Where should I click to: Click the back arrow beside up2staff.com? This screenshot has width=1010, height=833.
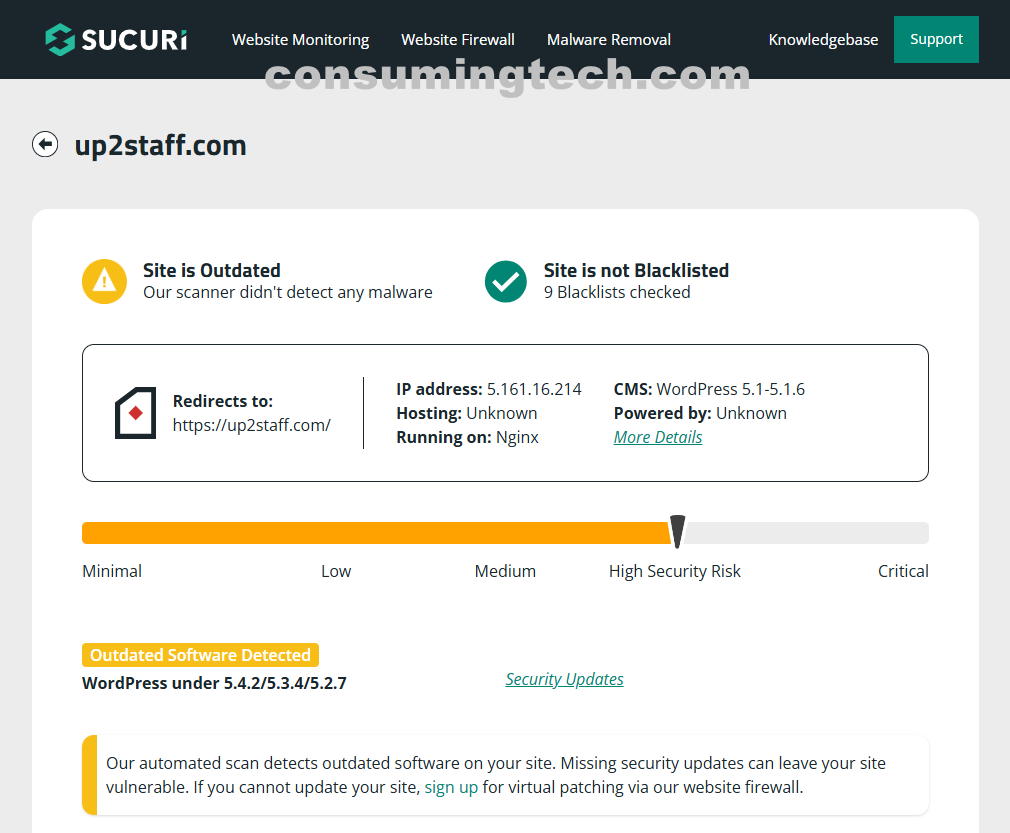[45, 145]
